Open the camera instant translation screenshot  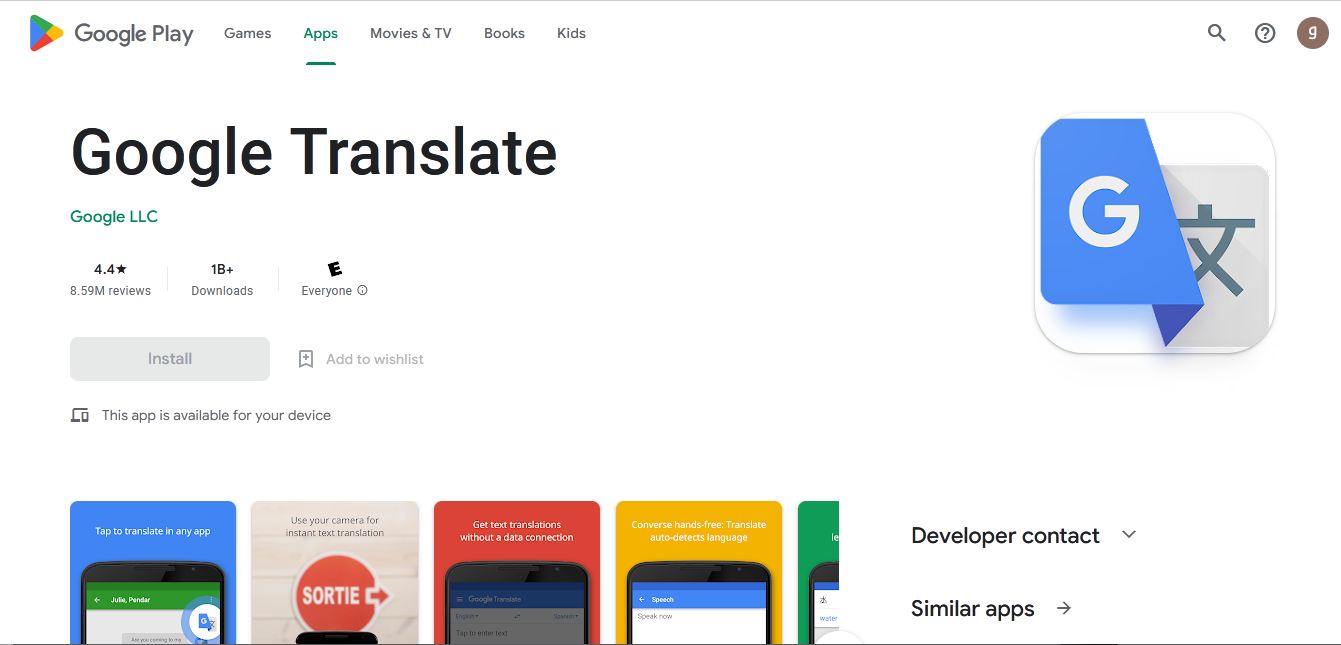[x=335, y=573]
